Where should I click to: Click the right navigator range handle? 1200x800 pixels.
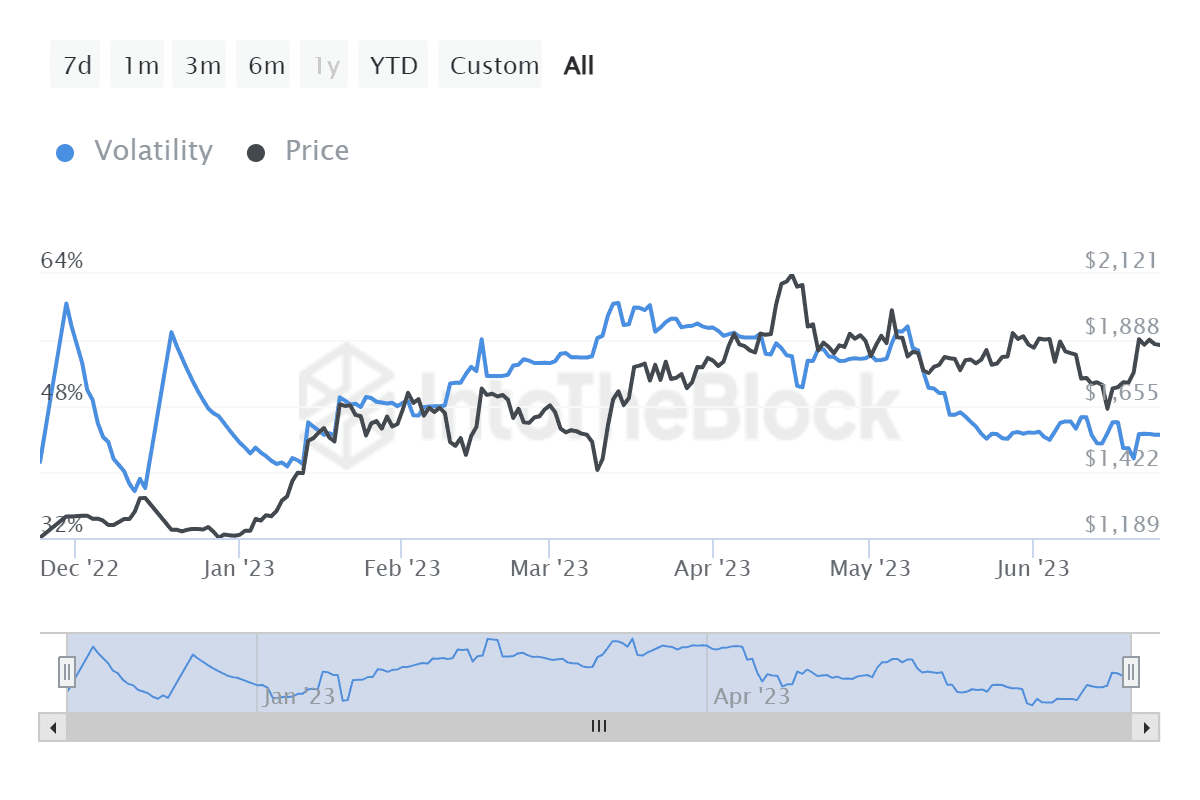click(1131, 671)
